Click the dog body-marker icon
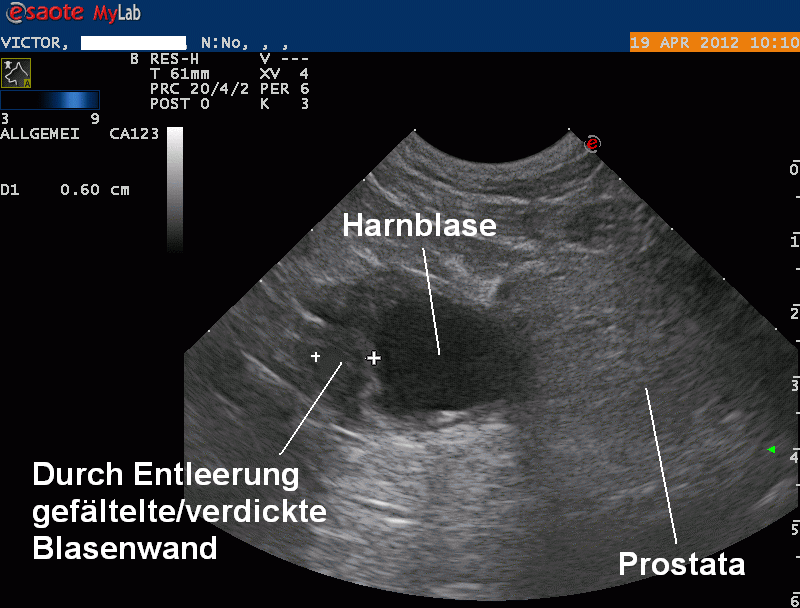The width and height of the screenshot is (800, 608). click(16, 72)
